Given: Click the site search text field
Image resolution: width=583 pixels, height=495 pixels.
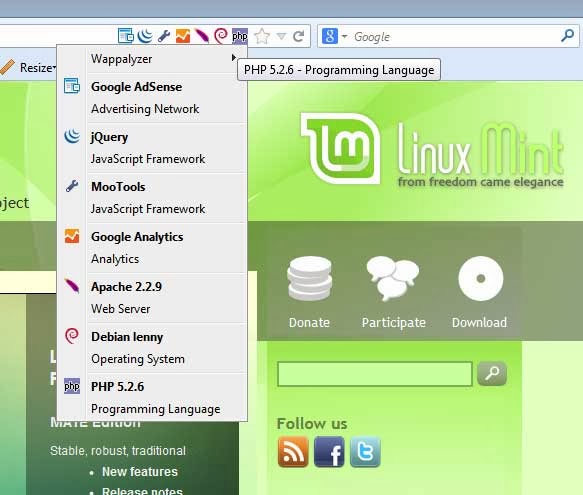Looking at the screenshot, I should point(375,374).
